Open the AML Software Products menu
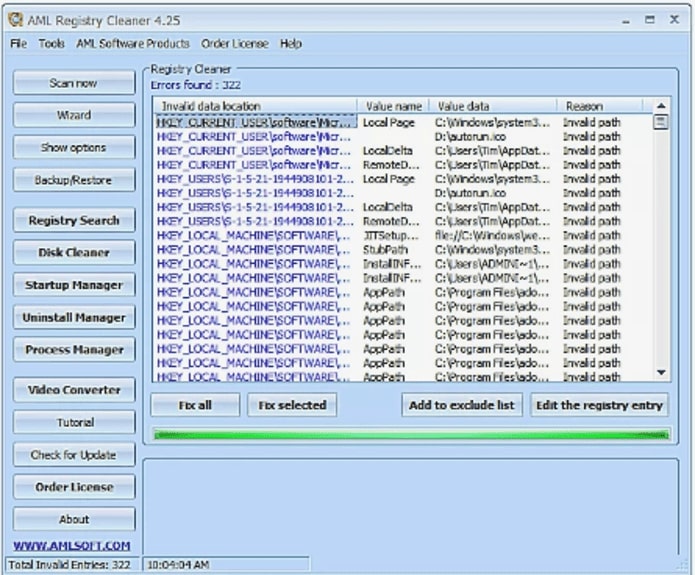The image size is (695, 575). [x=133, y=44]
